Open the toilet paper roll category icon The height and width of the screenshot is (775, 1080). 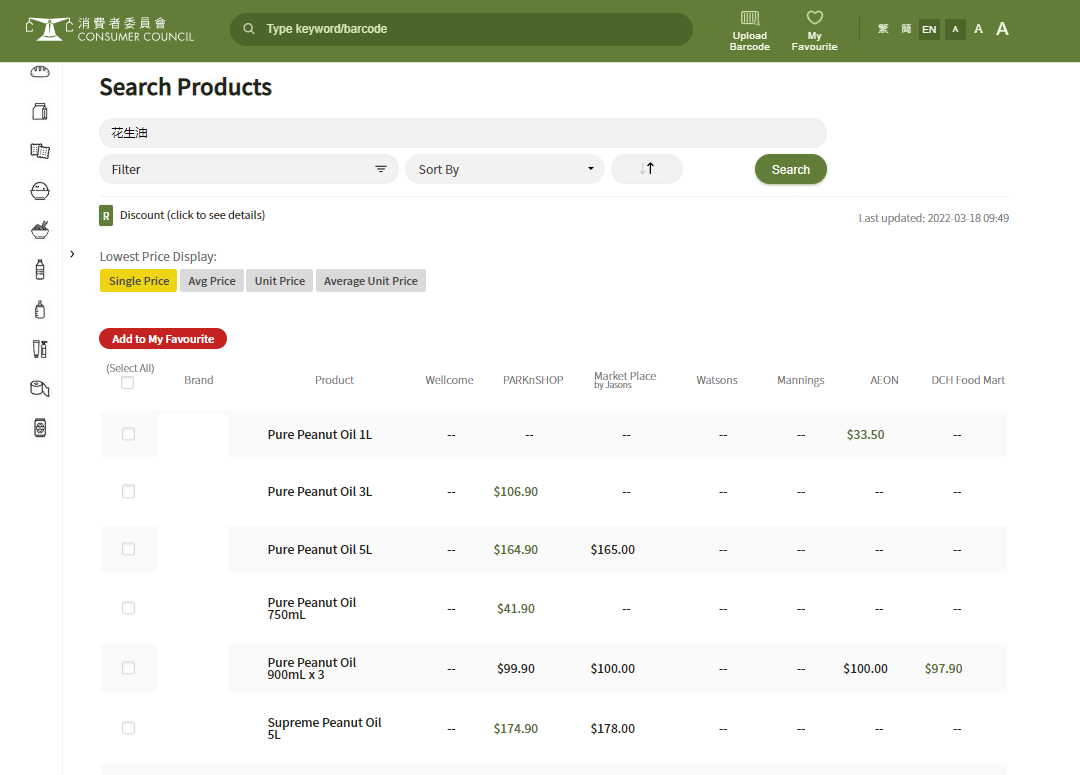[x=40, y=389]
